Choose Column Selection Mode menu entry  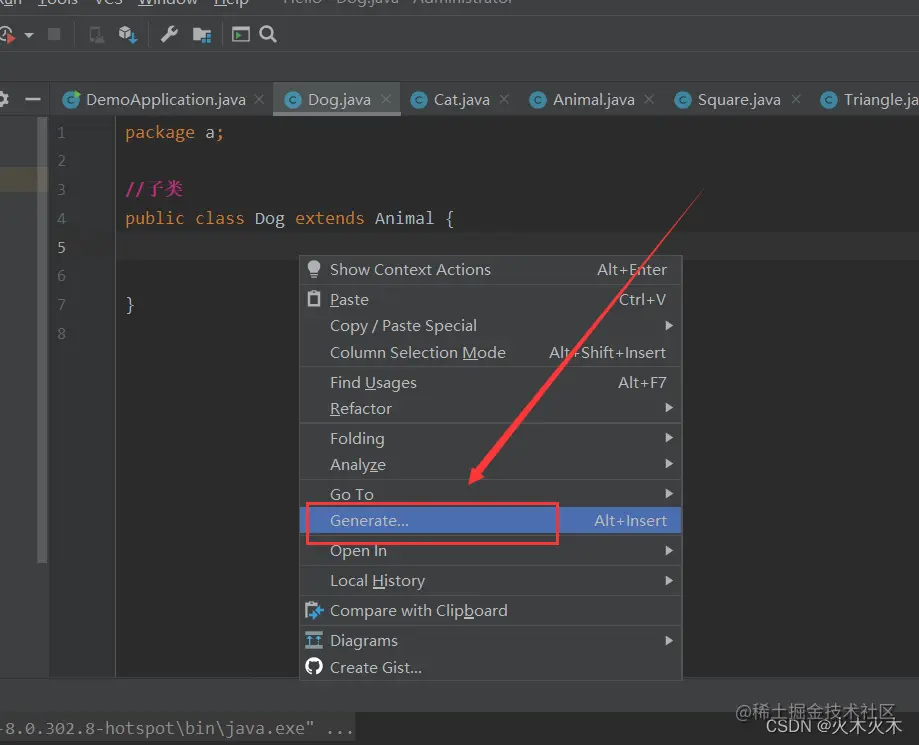pos(491,352)
